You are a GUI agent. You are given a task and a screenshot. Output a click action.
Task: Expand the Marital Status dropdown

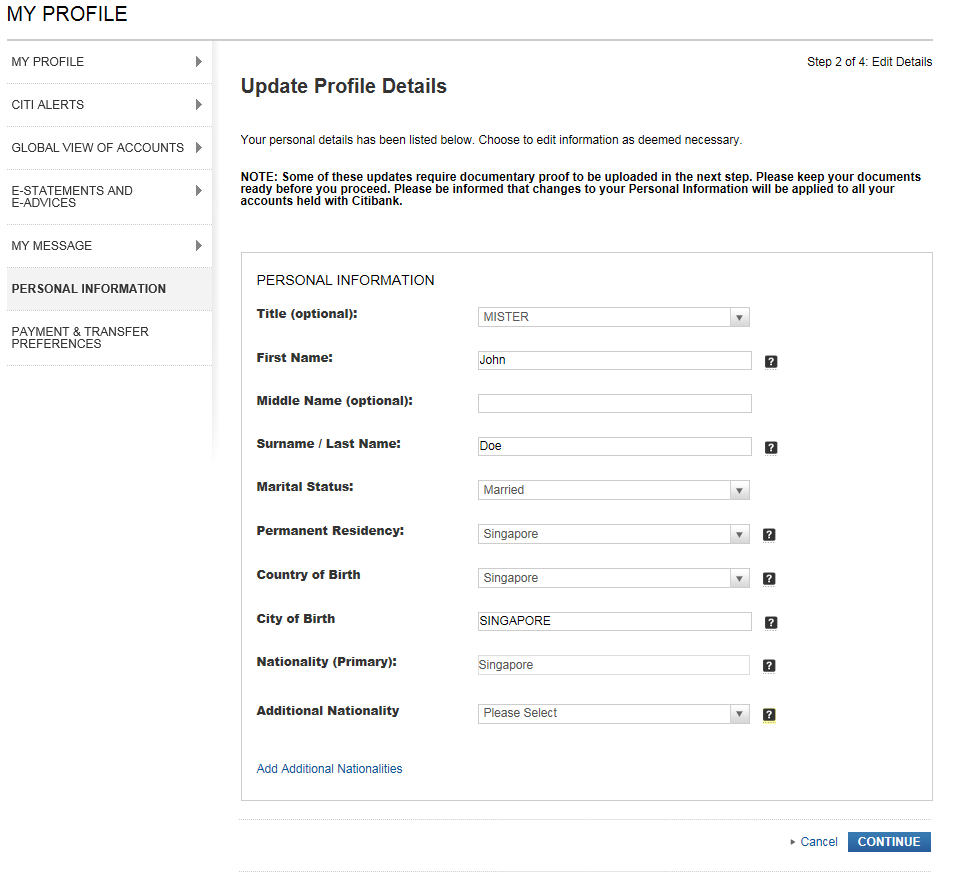[613, 490]
